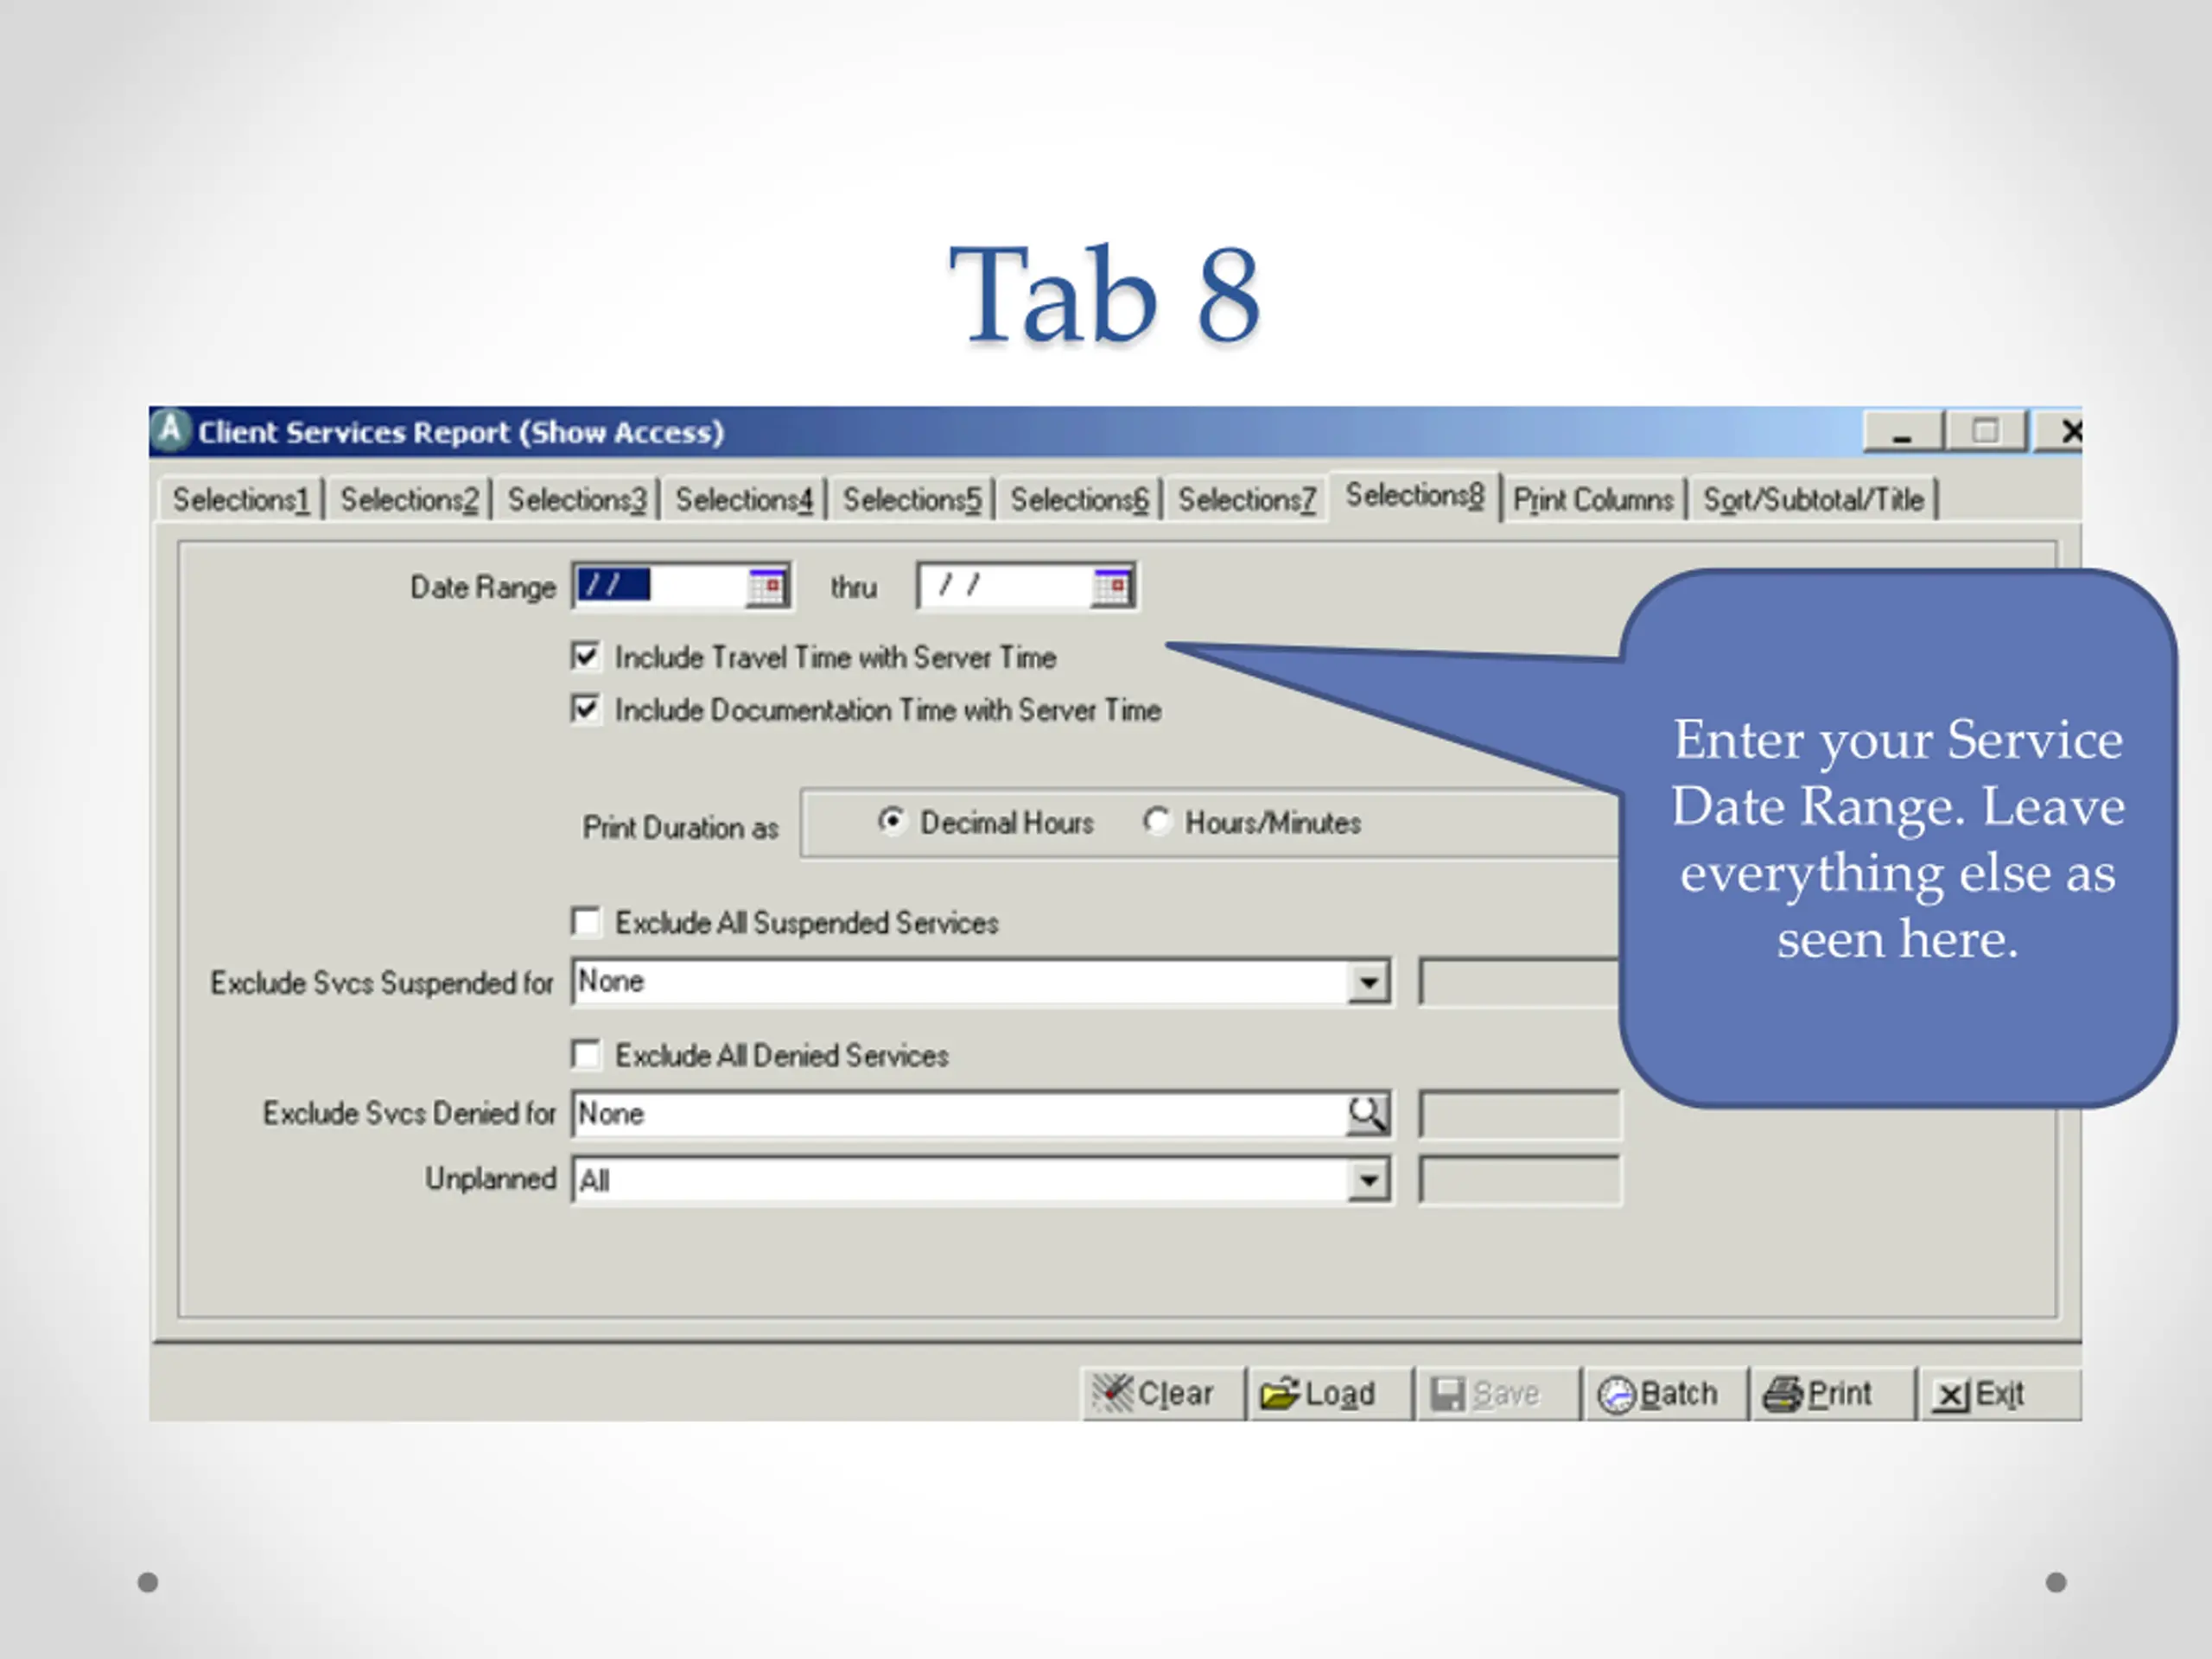
Task: Open the thru date calendar picker
Action: pos(1111,587)
